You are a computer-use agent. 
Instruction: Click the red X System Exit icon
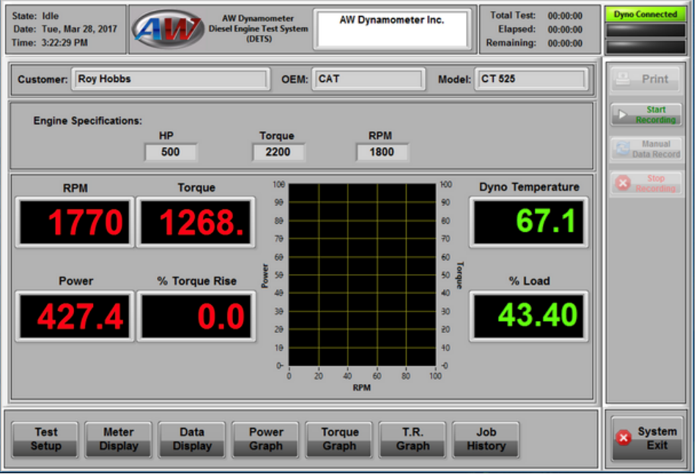point(624,438)
